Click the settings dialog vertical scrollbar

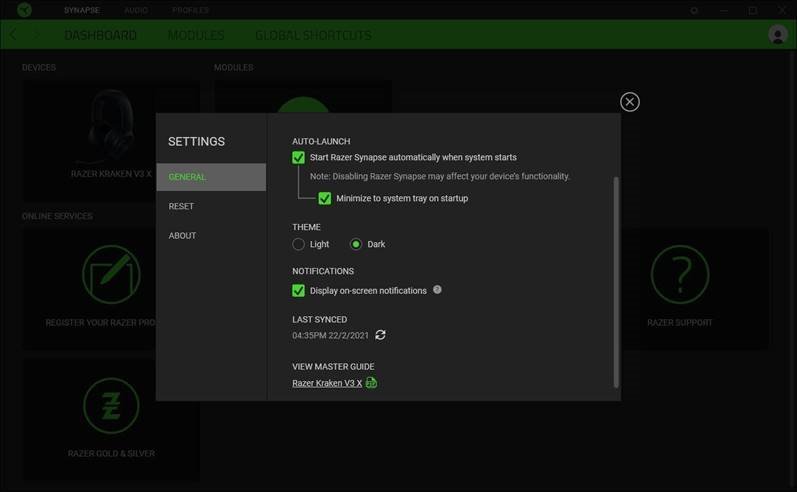(x=616, y=283)
